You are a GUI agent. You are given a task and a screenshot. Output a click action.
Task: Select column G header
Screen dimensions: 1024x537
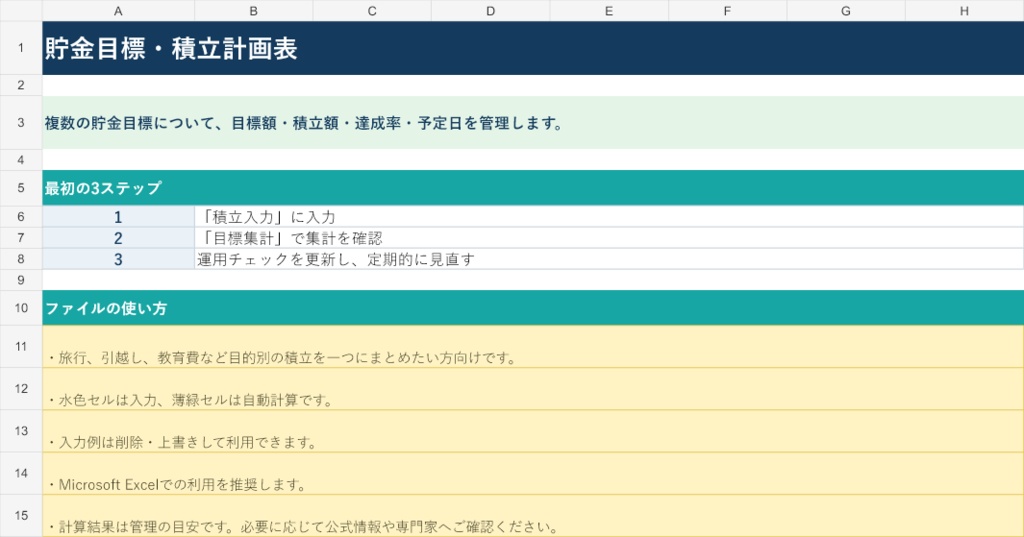click(846, 10)
